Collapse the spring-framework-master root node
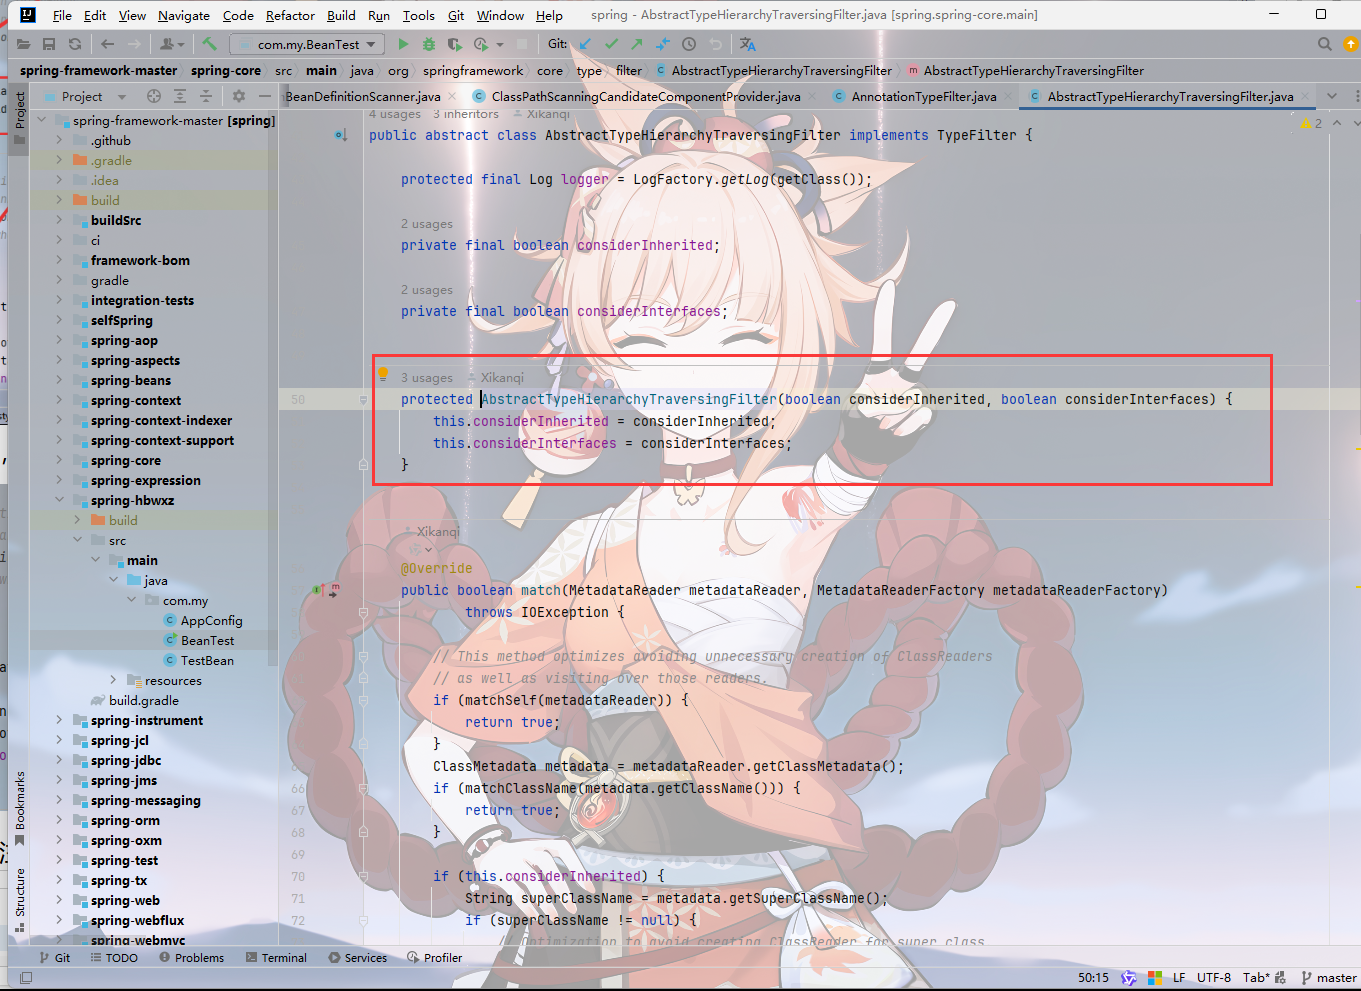This screenshot has width=1361, height=991. (42, 120)
